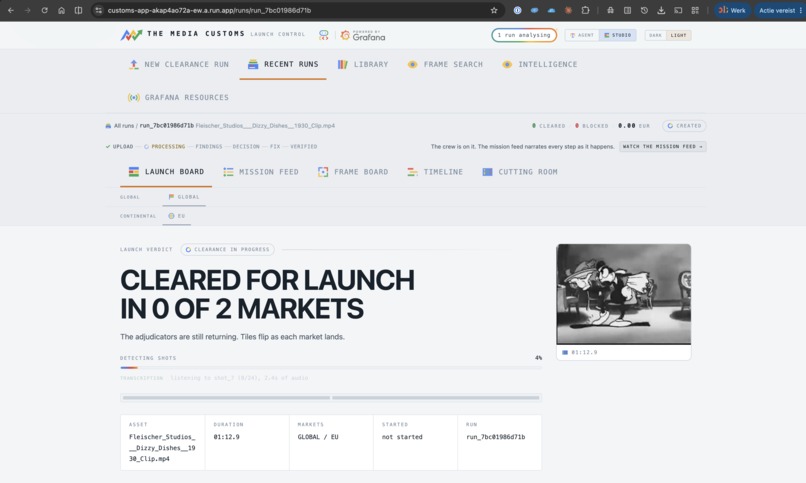Image resolution: width=806 pixels, height=483 pixels.
Task: Open the downloads tray icon
Action: point(661,10)
